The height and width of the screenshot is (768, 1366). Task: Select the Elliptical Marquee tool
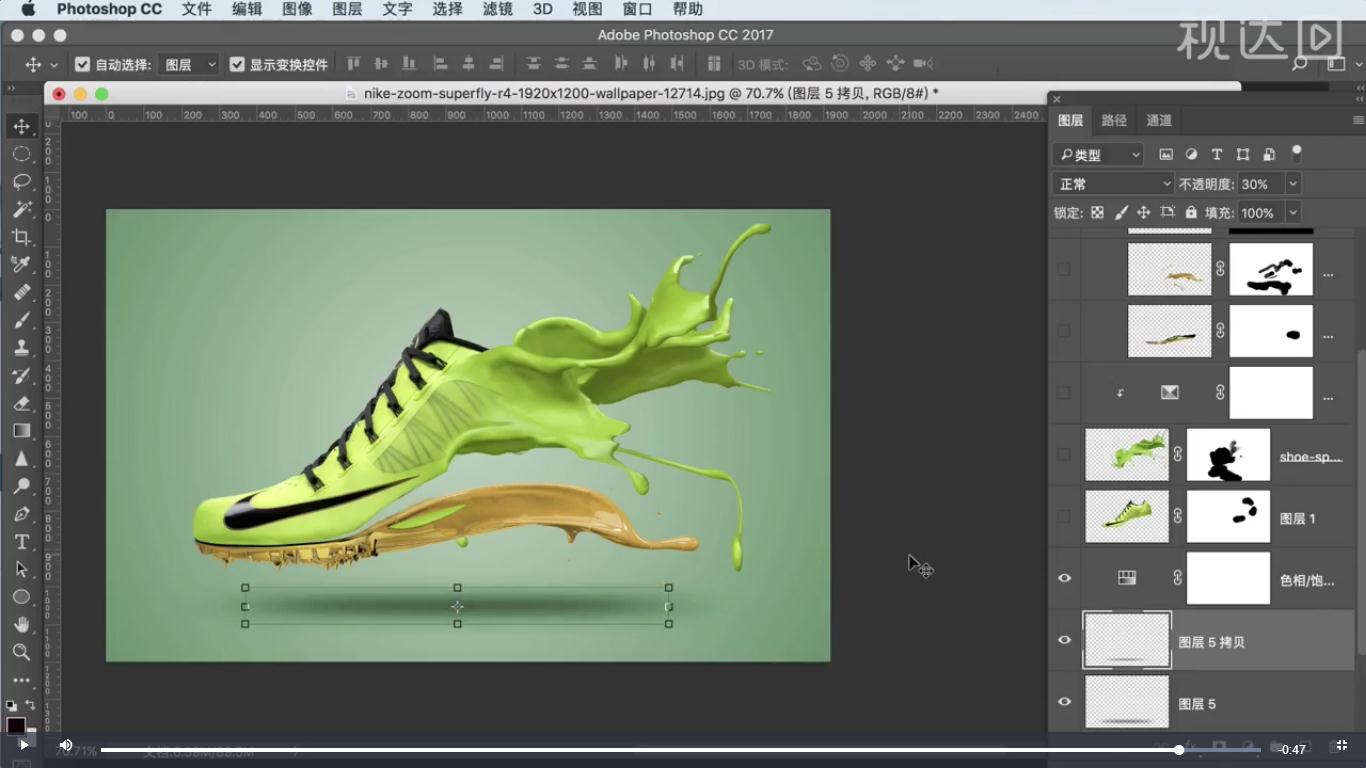pyautogui.click(x=21, y=154)
